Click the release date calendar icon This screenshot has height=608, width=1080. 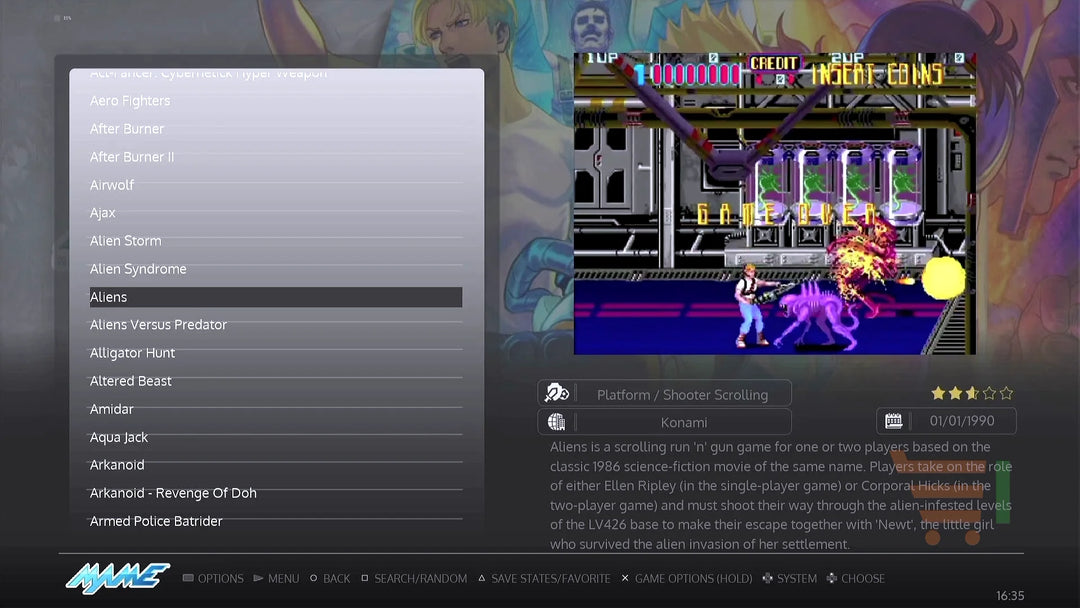[x=893, y=421]
